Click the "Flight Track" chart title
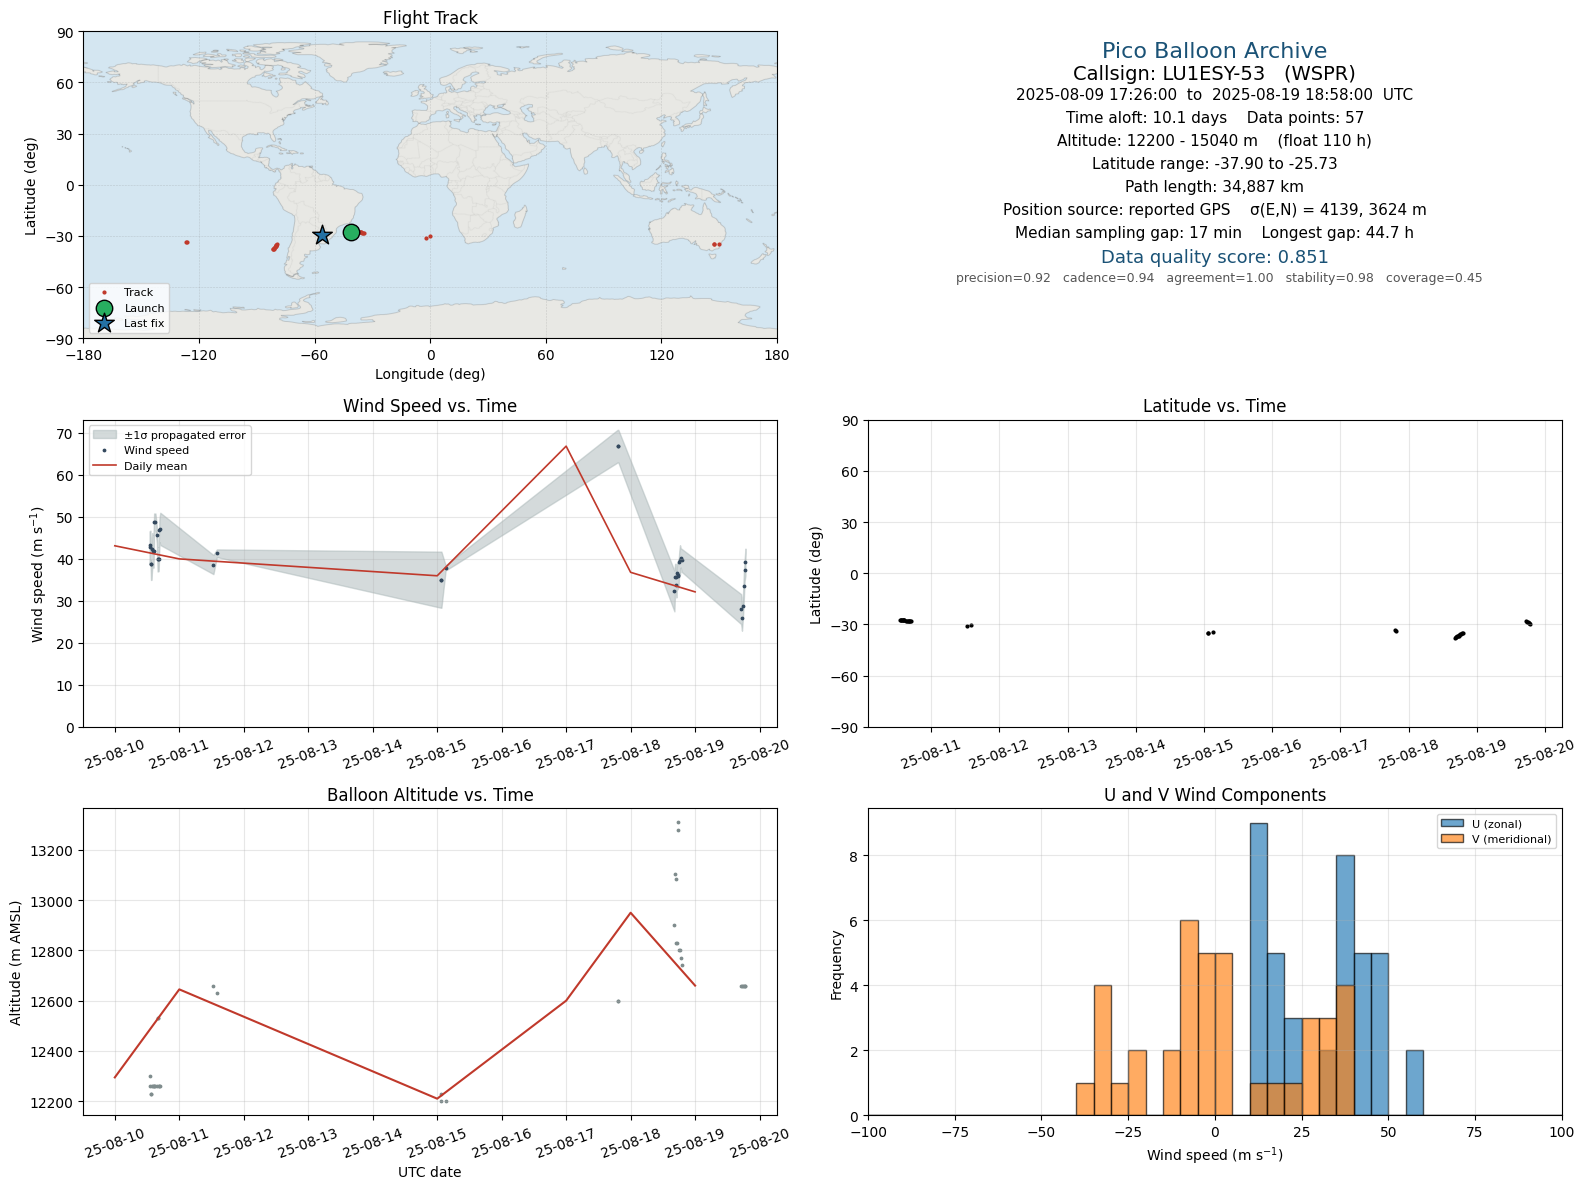Screen dimensions: 1586x1189 [430, 18]
